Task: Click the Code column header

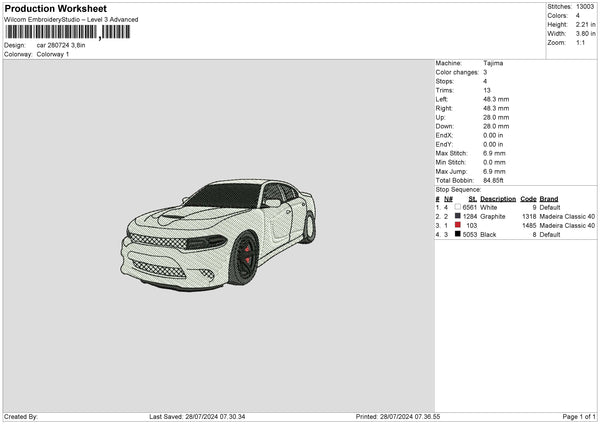Action: click(528, 199)
